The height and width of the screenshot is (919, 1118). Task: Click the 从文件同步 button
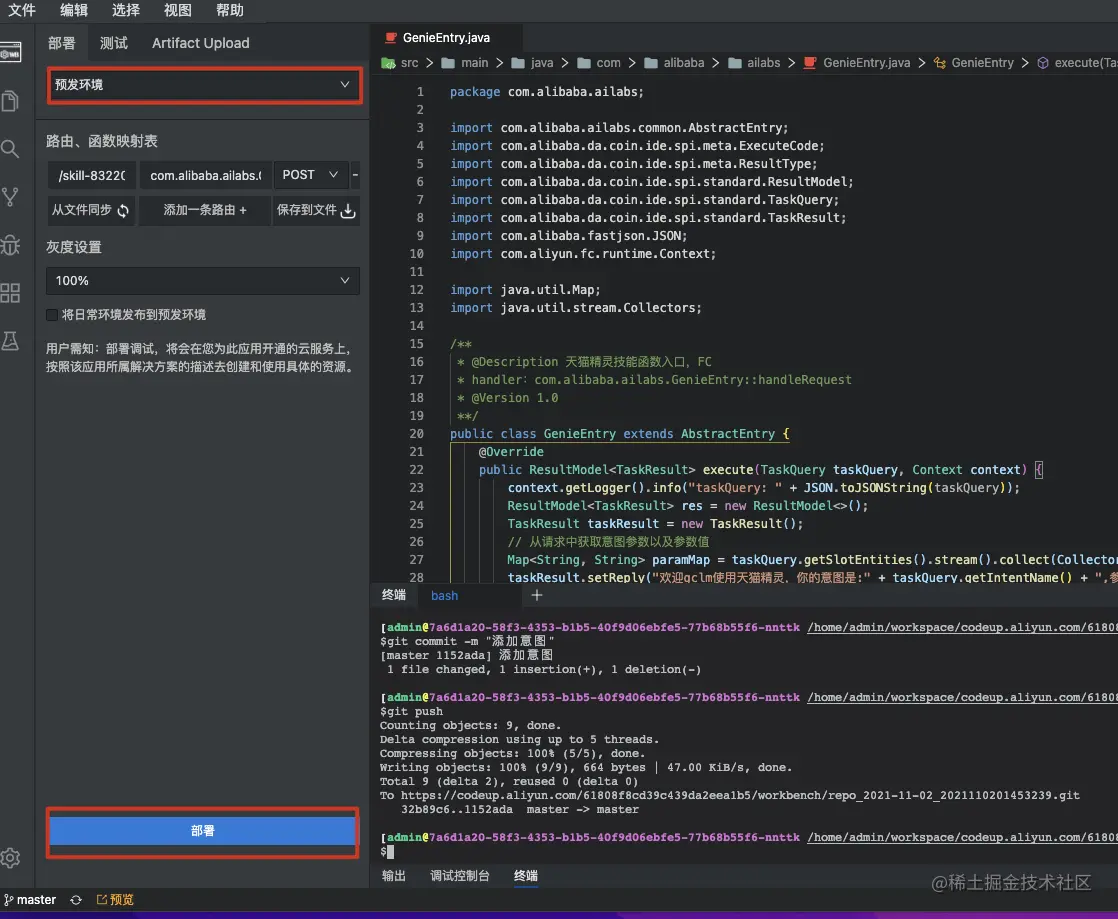tap(91, 211)
